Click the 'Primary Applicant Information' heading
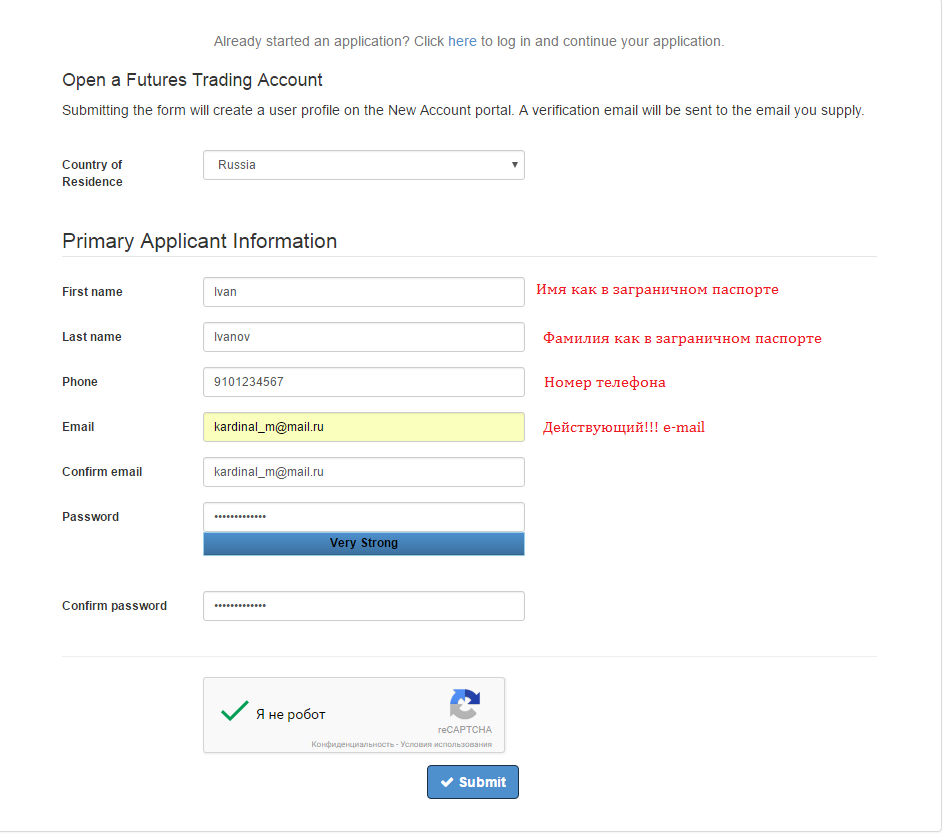943x835 pixels. pos(200,241)
